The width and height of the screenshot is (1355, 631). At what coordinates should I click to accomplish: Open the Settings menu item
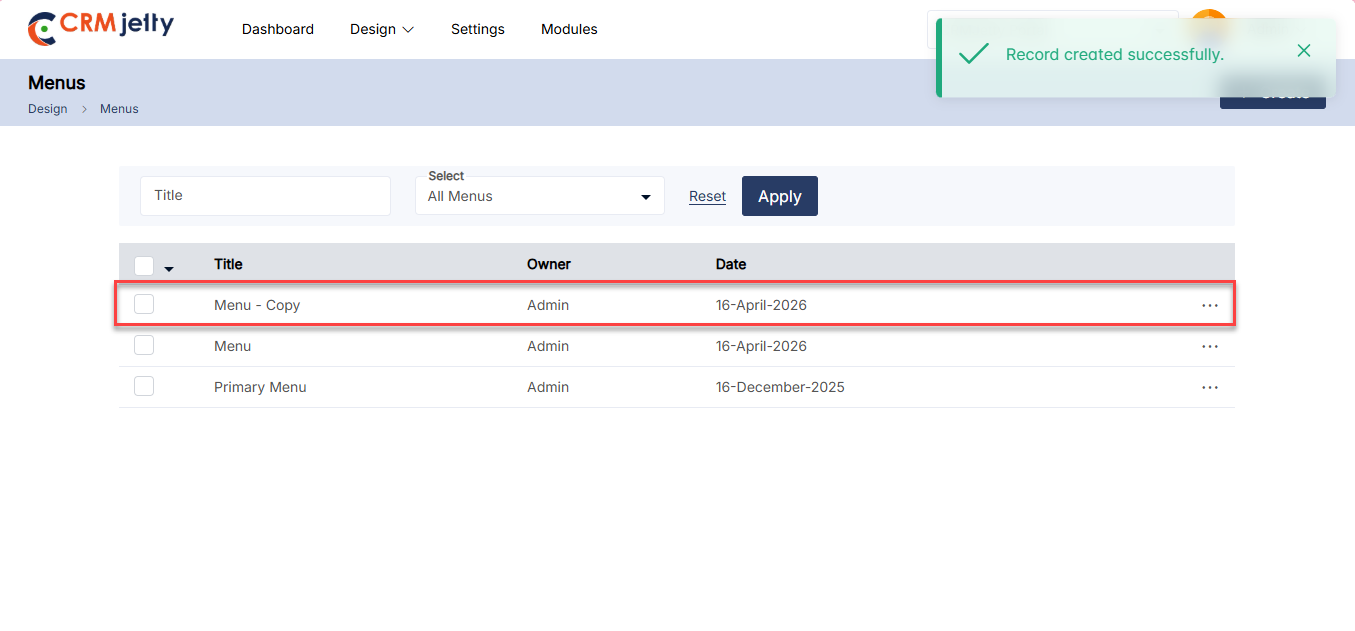tap(477, 29)
